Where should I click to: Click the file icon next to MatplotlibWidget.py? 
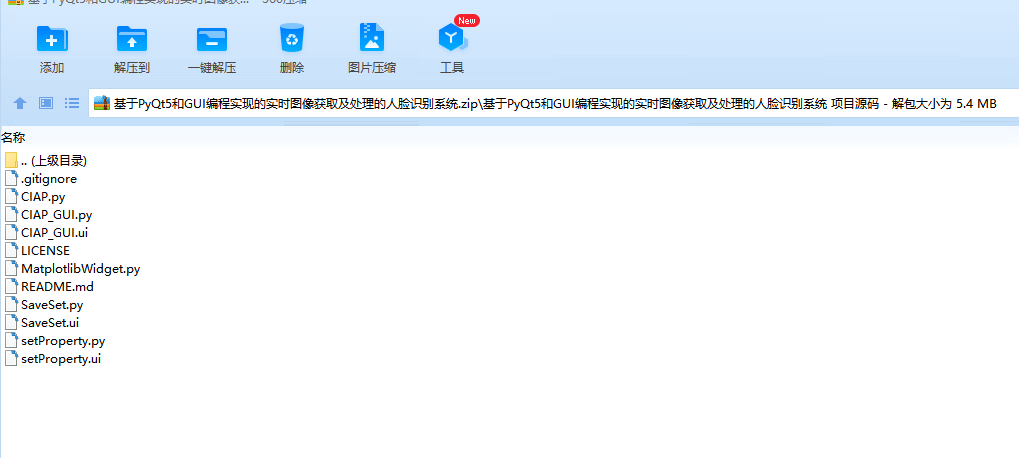[10, 268]
